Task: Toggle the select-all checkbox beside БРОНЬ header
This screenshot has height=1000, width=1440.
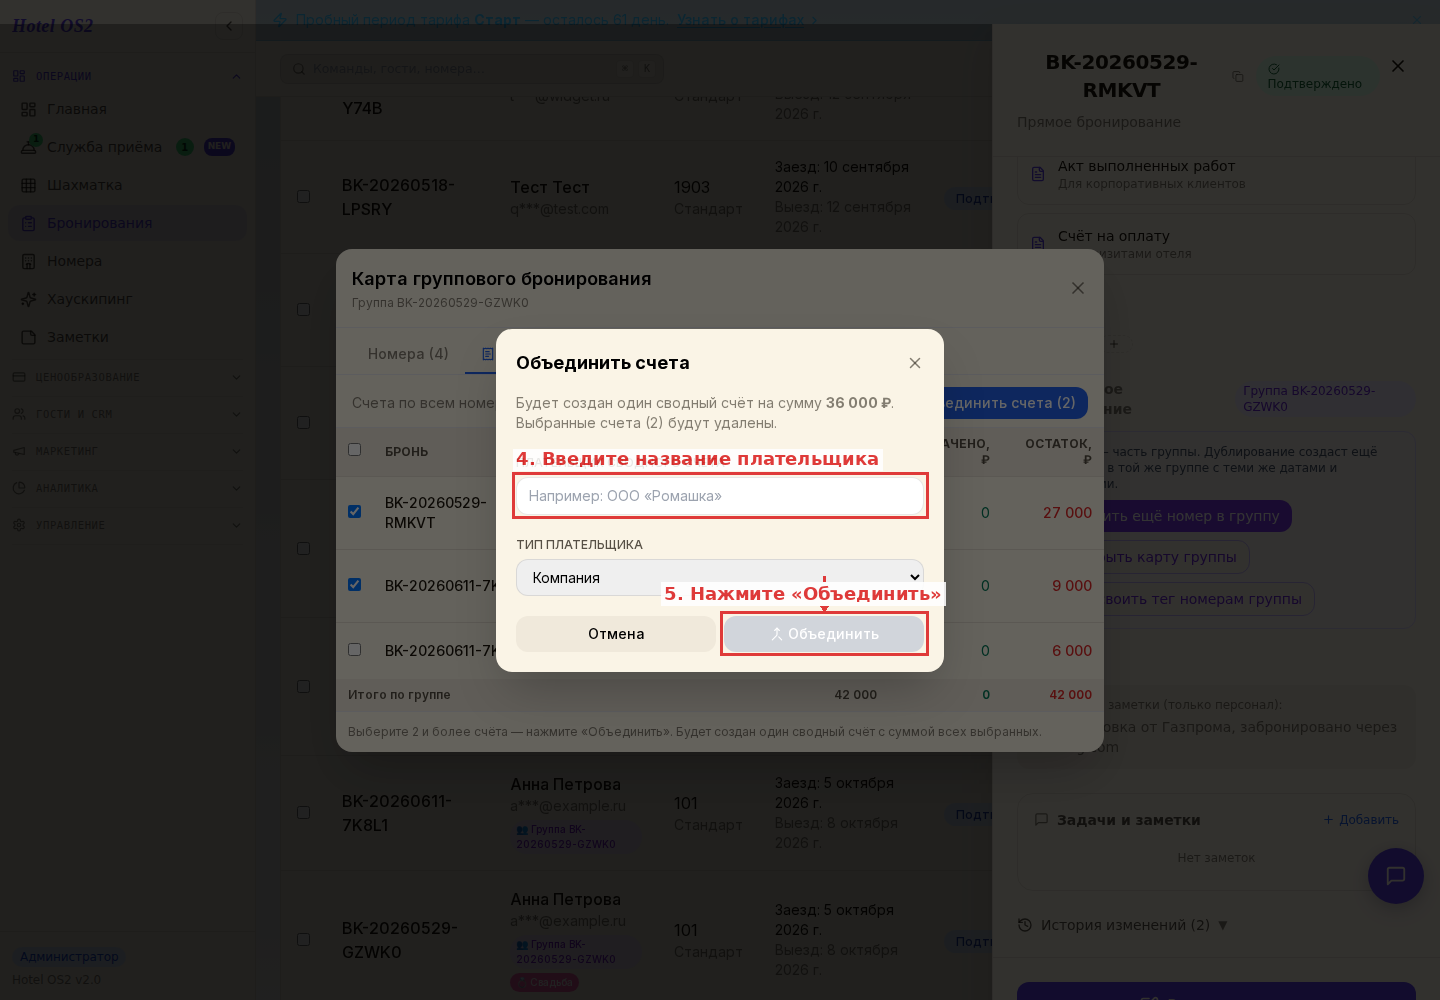Action: (x=354, y=450)
